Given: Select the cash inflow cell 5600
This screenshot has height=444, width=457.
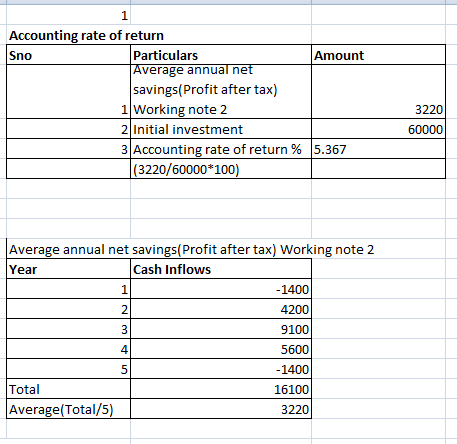Looking at the screenshot, I should click(x=221, y=349).
